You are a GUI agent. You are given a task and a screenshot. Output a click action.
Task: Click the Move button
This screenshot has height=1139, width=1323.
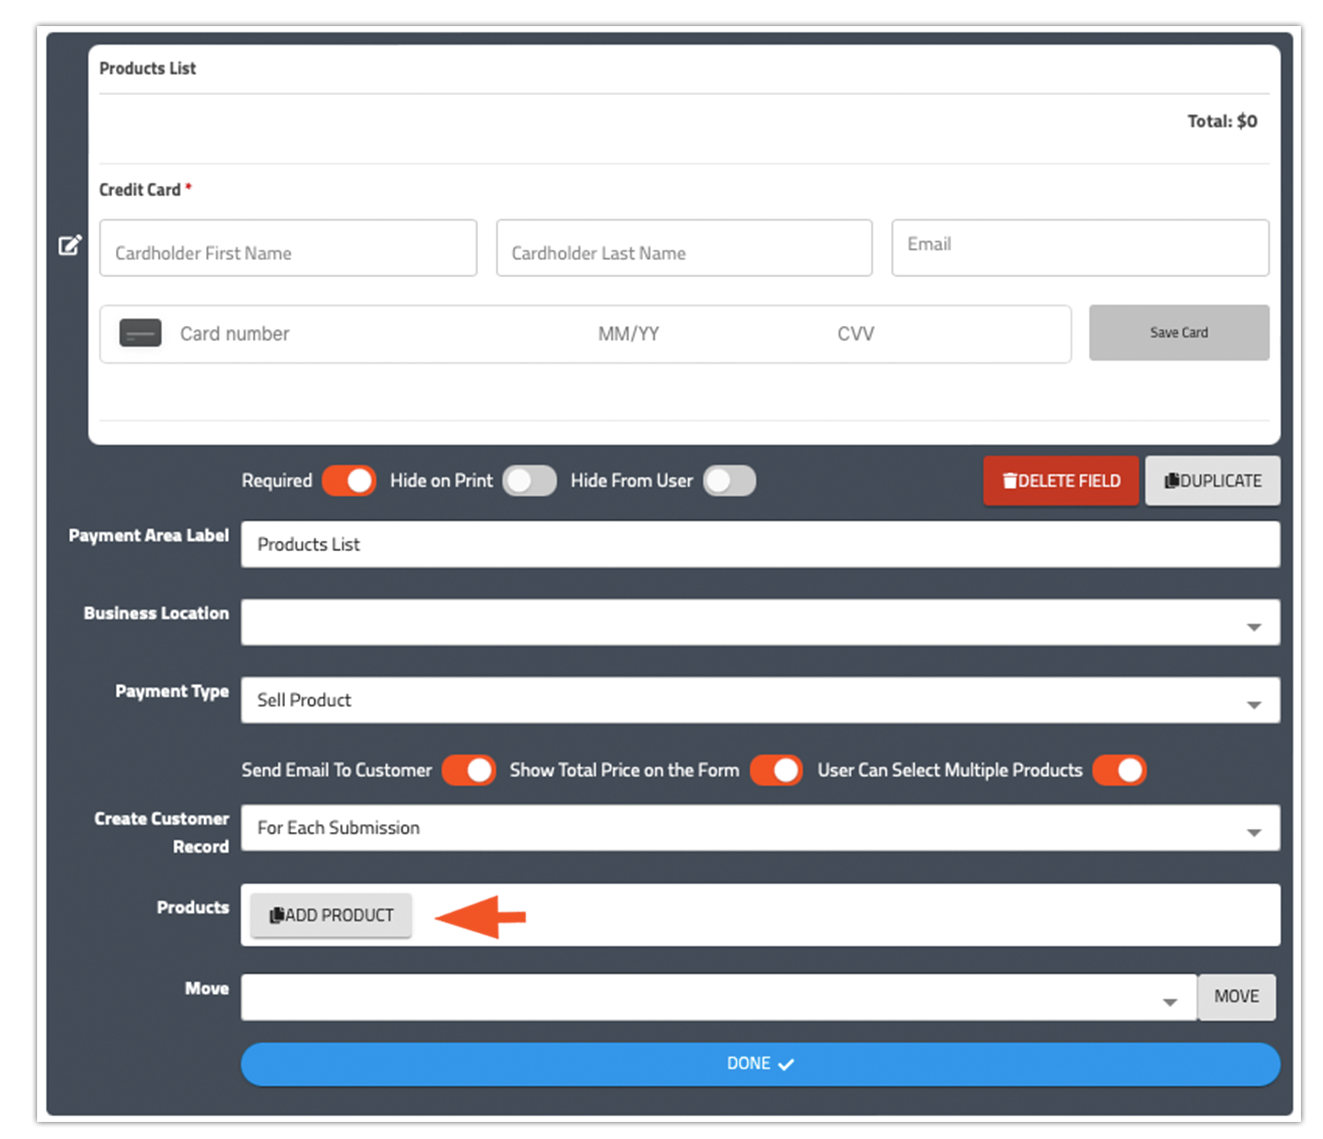point(1237,997)
